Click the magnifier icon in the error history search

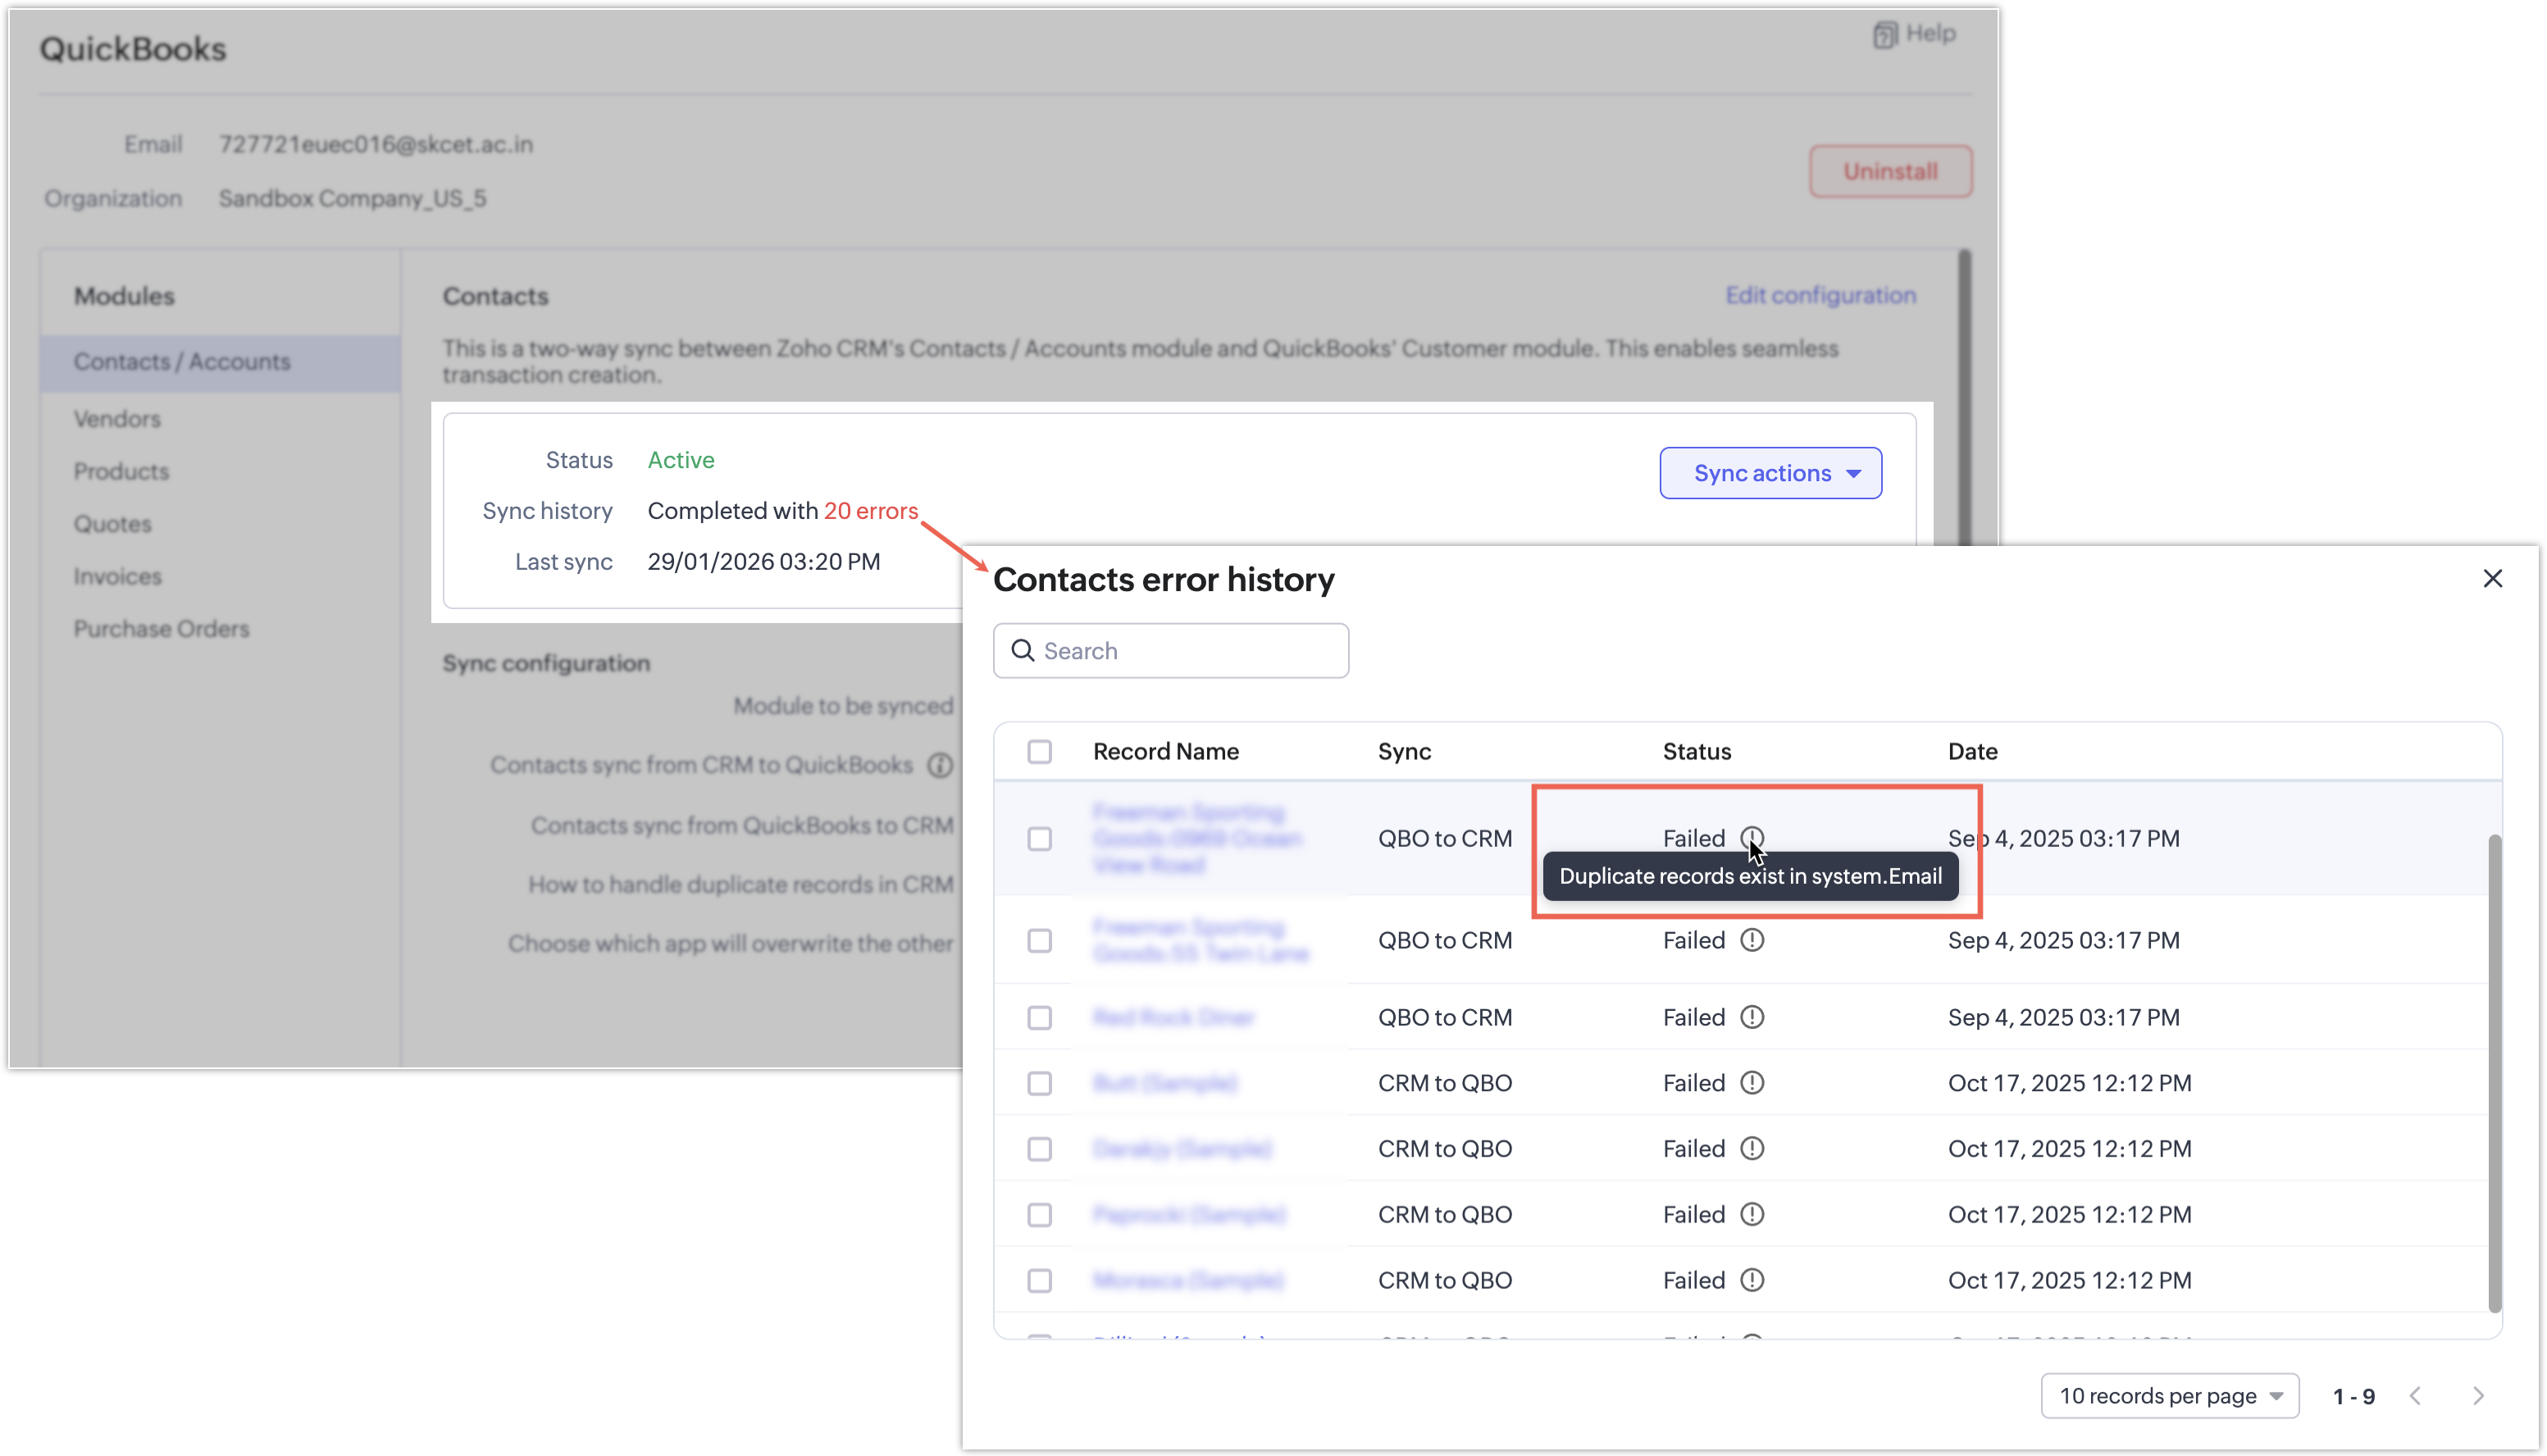[x=1022, y=651]
